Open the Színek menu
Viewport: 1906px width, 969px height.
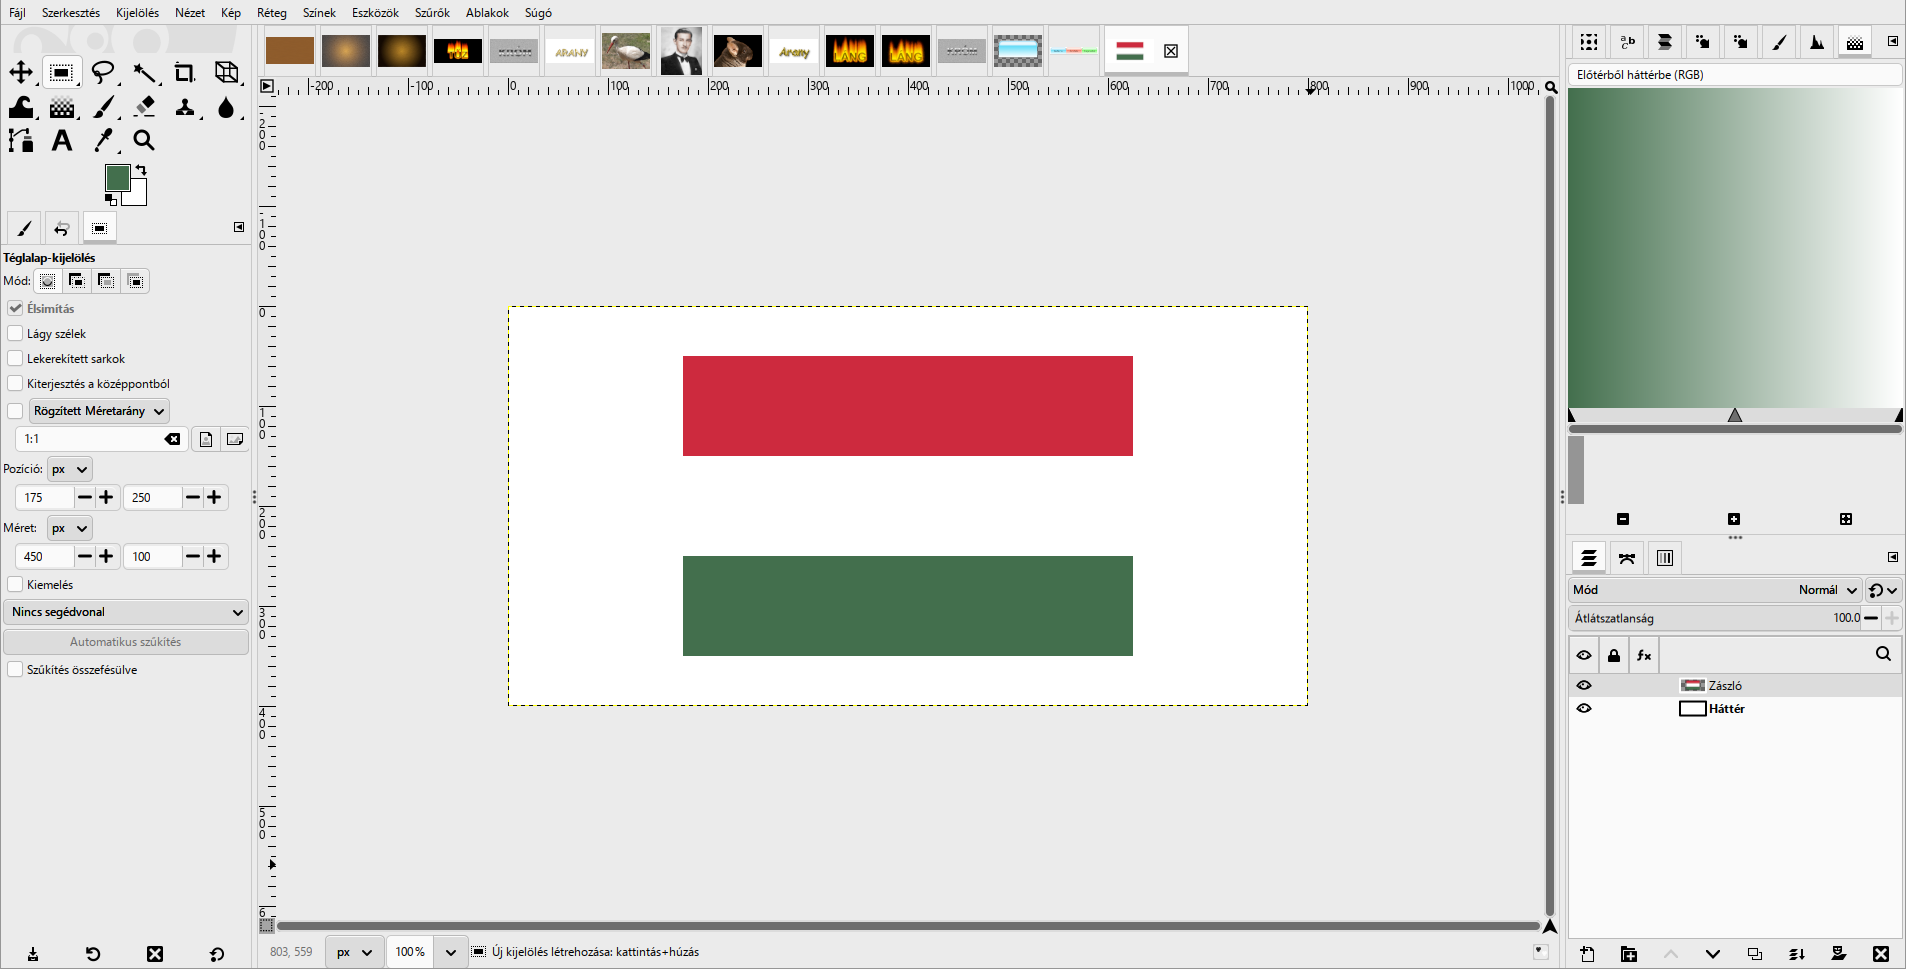pyautogui.click(x=319, y=13)
